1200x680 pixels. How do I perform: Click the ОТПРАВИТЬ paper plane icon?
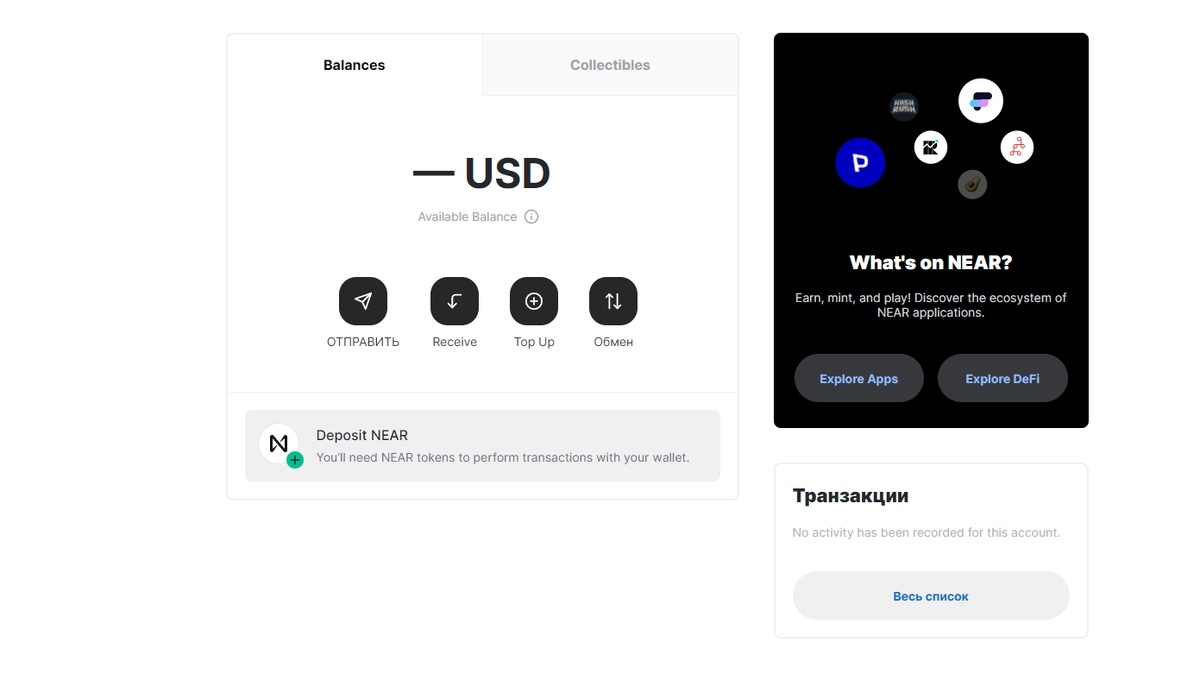363,301
